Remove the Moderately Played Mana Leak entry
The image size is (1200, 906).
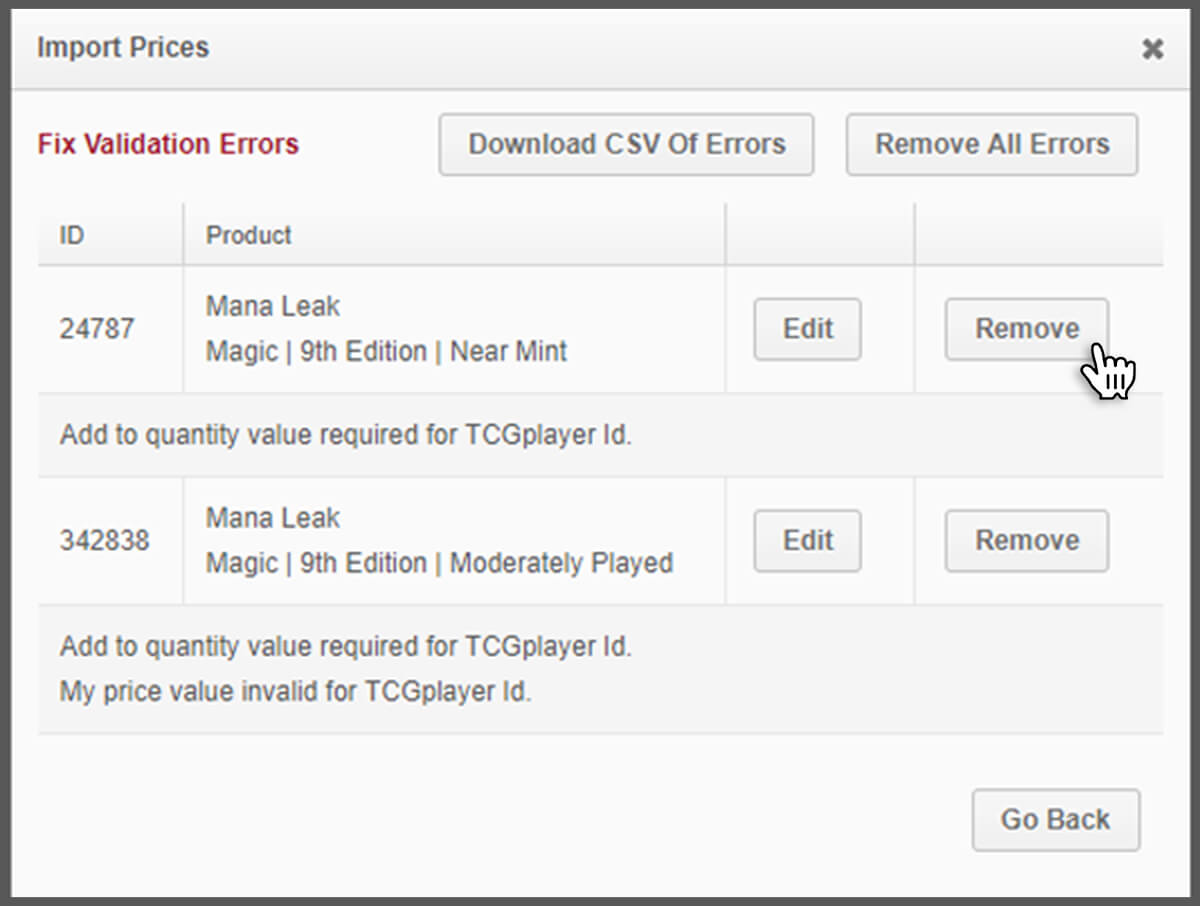click(x=1026, y=540)
